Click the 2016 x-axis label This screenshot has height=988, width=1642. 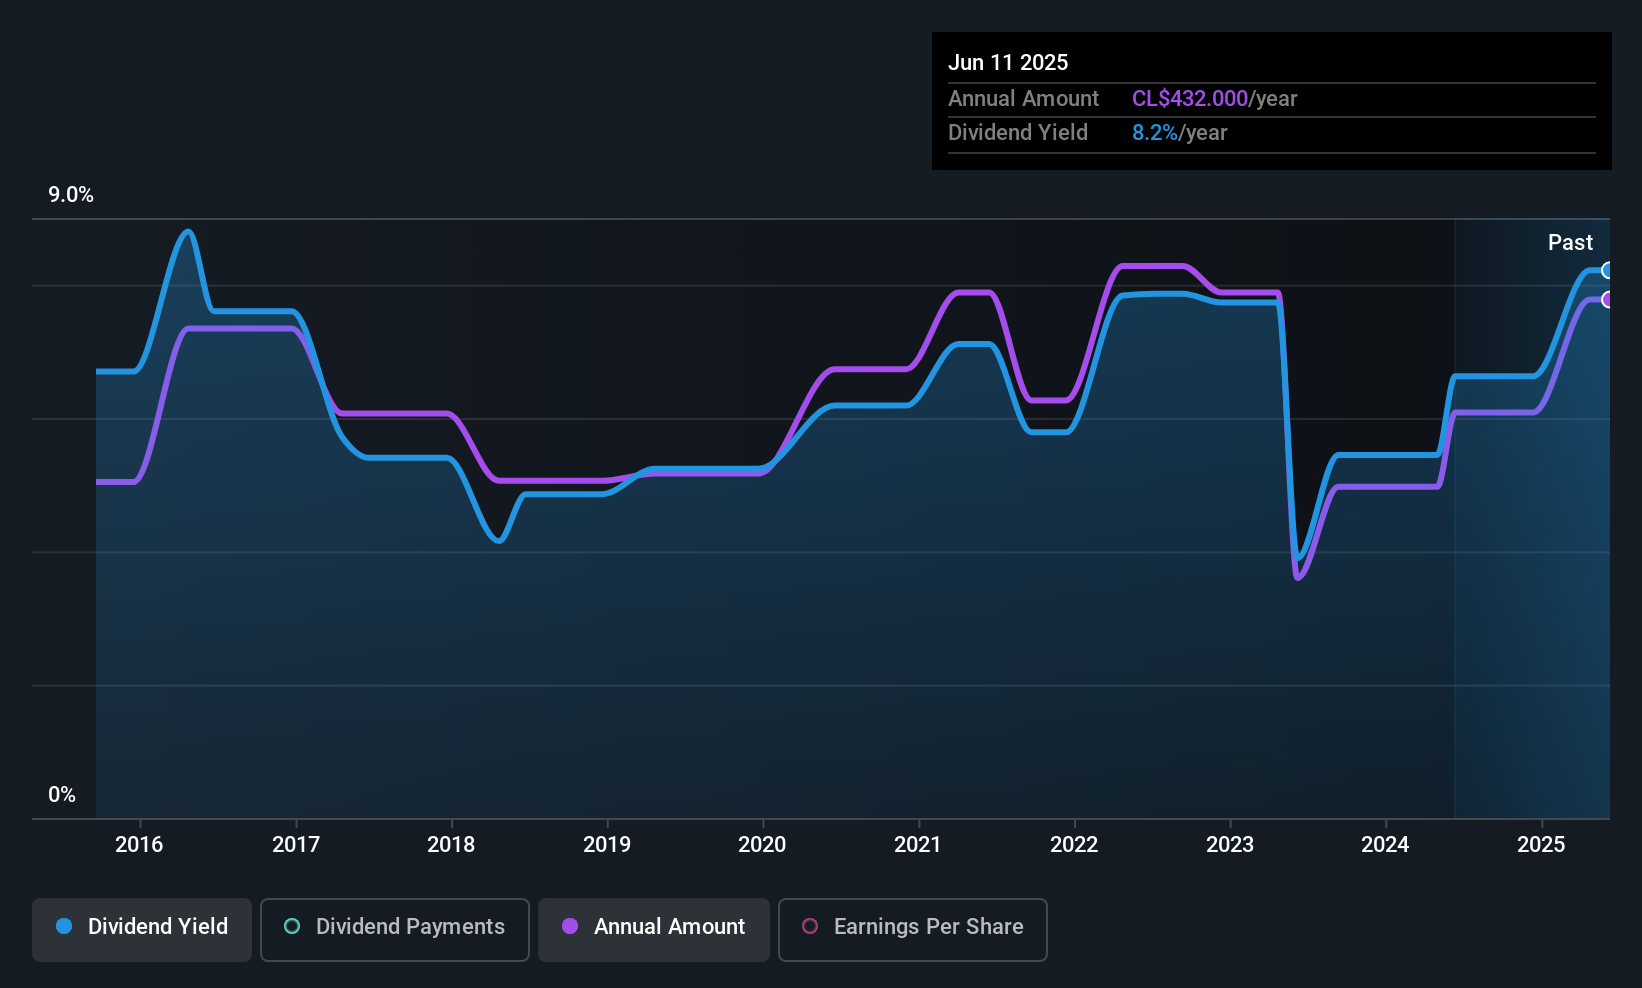[139, 845]
